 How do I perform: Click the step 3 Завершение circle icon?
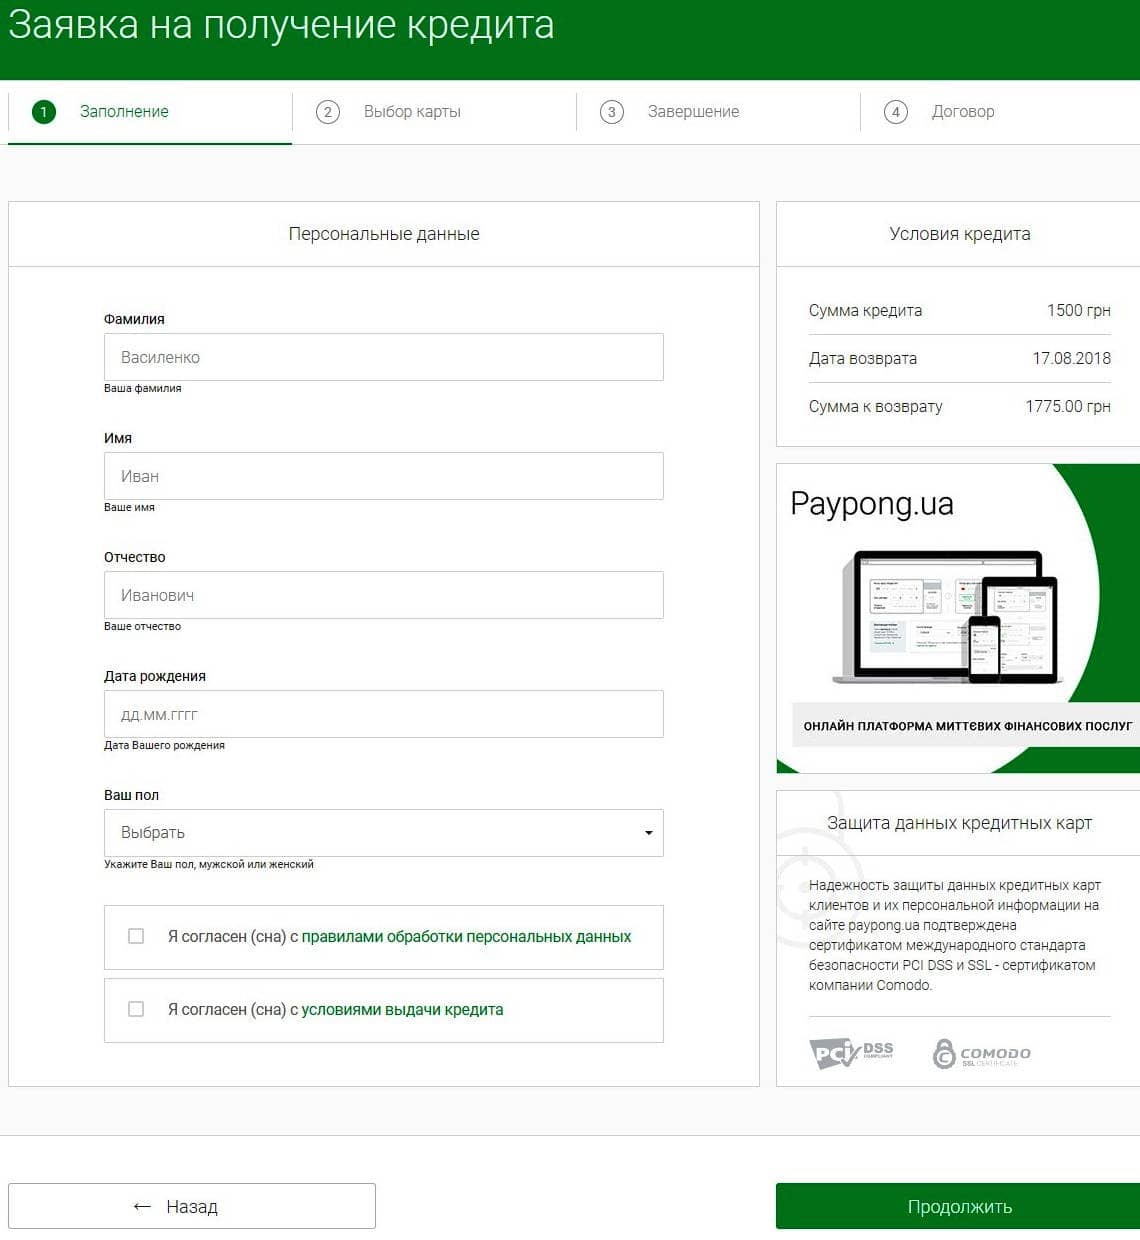[x=611, y=112]
